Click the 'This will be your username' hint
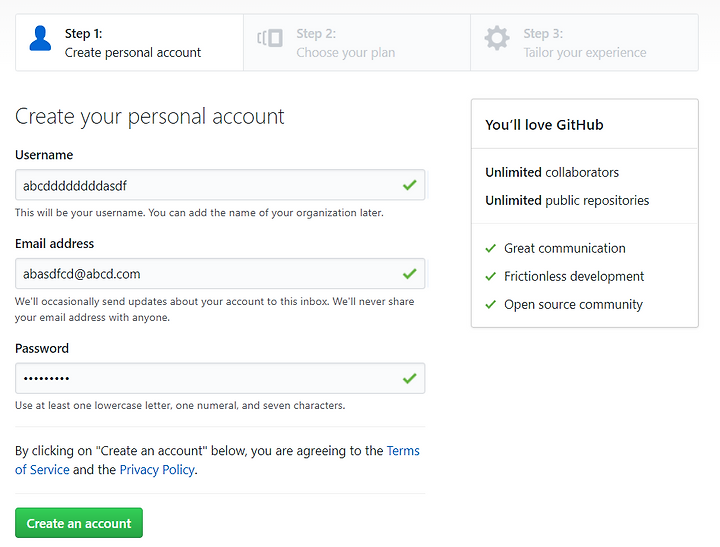The height and width of the screenshot is (547, 720). pyautogui.click(x=199, y=213)
